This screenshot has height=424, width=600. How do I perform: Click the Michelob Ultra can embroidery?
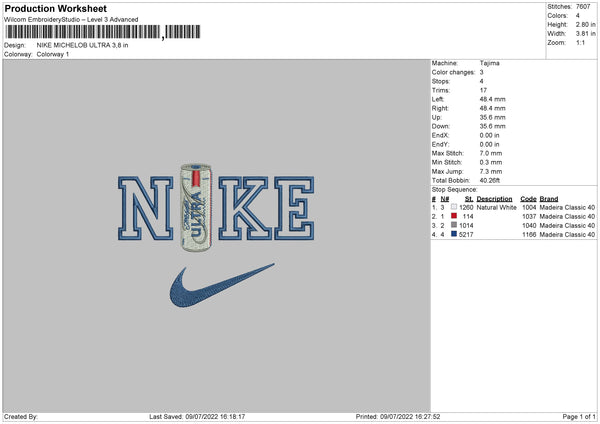coord(196,207)
